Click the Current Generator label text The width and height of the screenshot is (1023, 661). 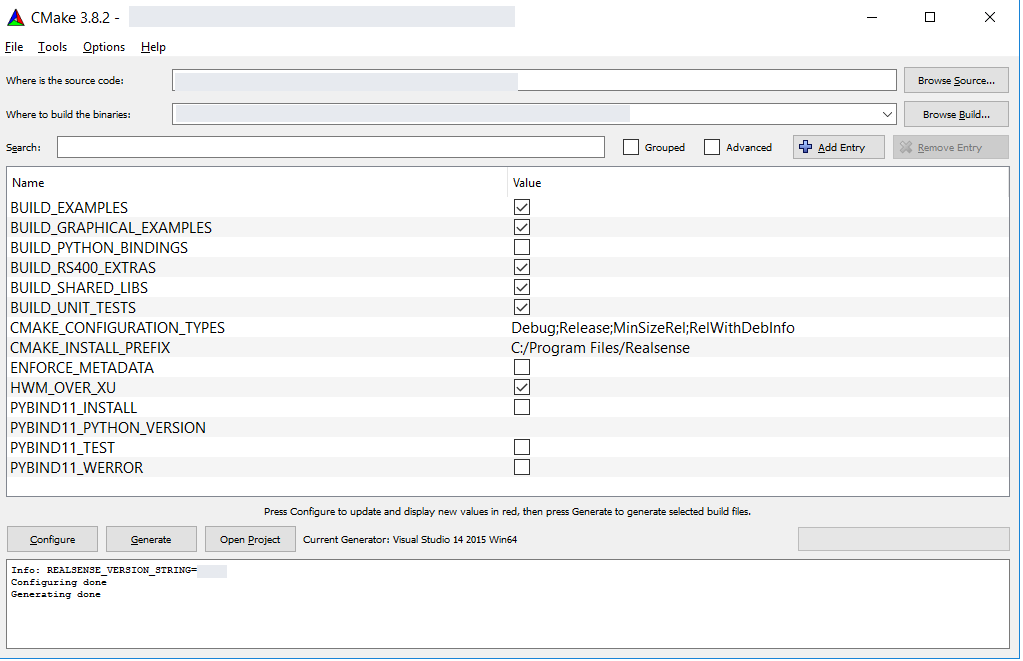point(410,540)
